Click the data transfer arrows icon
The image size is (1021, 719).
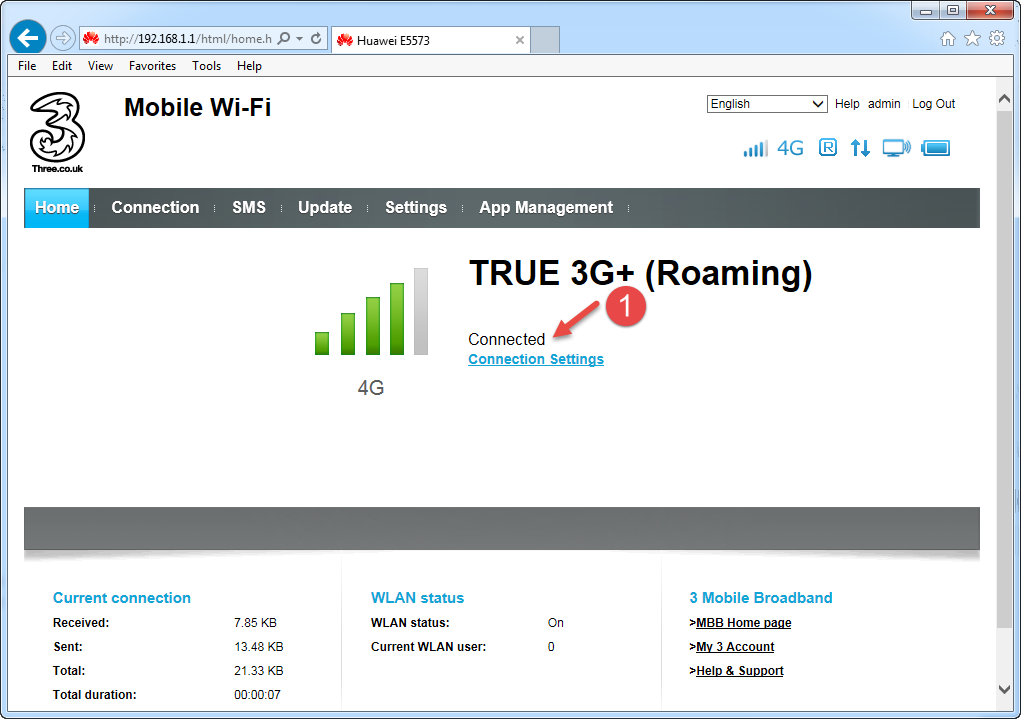click(860, 148)
